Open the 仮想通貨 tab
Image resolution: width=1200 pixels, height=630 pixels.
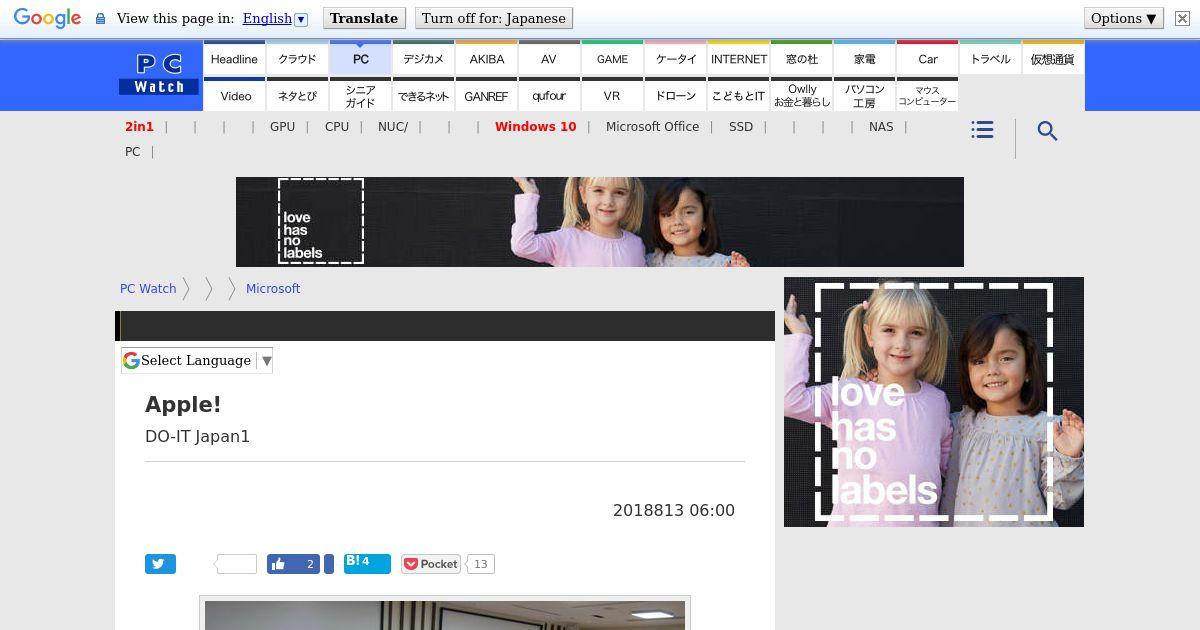click(x=1053, y=59)
